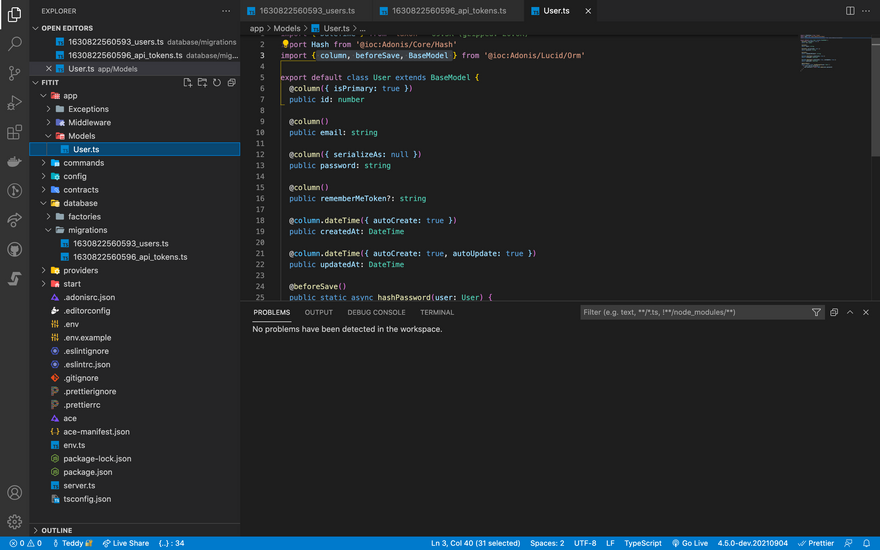Viewport: 880px width, 550px height.
Task: Open the Docker view in activity bar
Action: coord(14,162)
